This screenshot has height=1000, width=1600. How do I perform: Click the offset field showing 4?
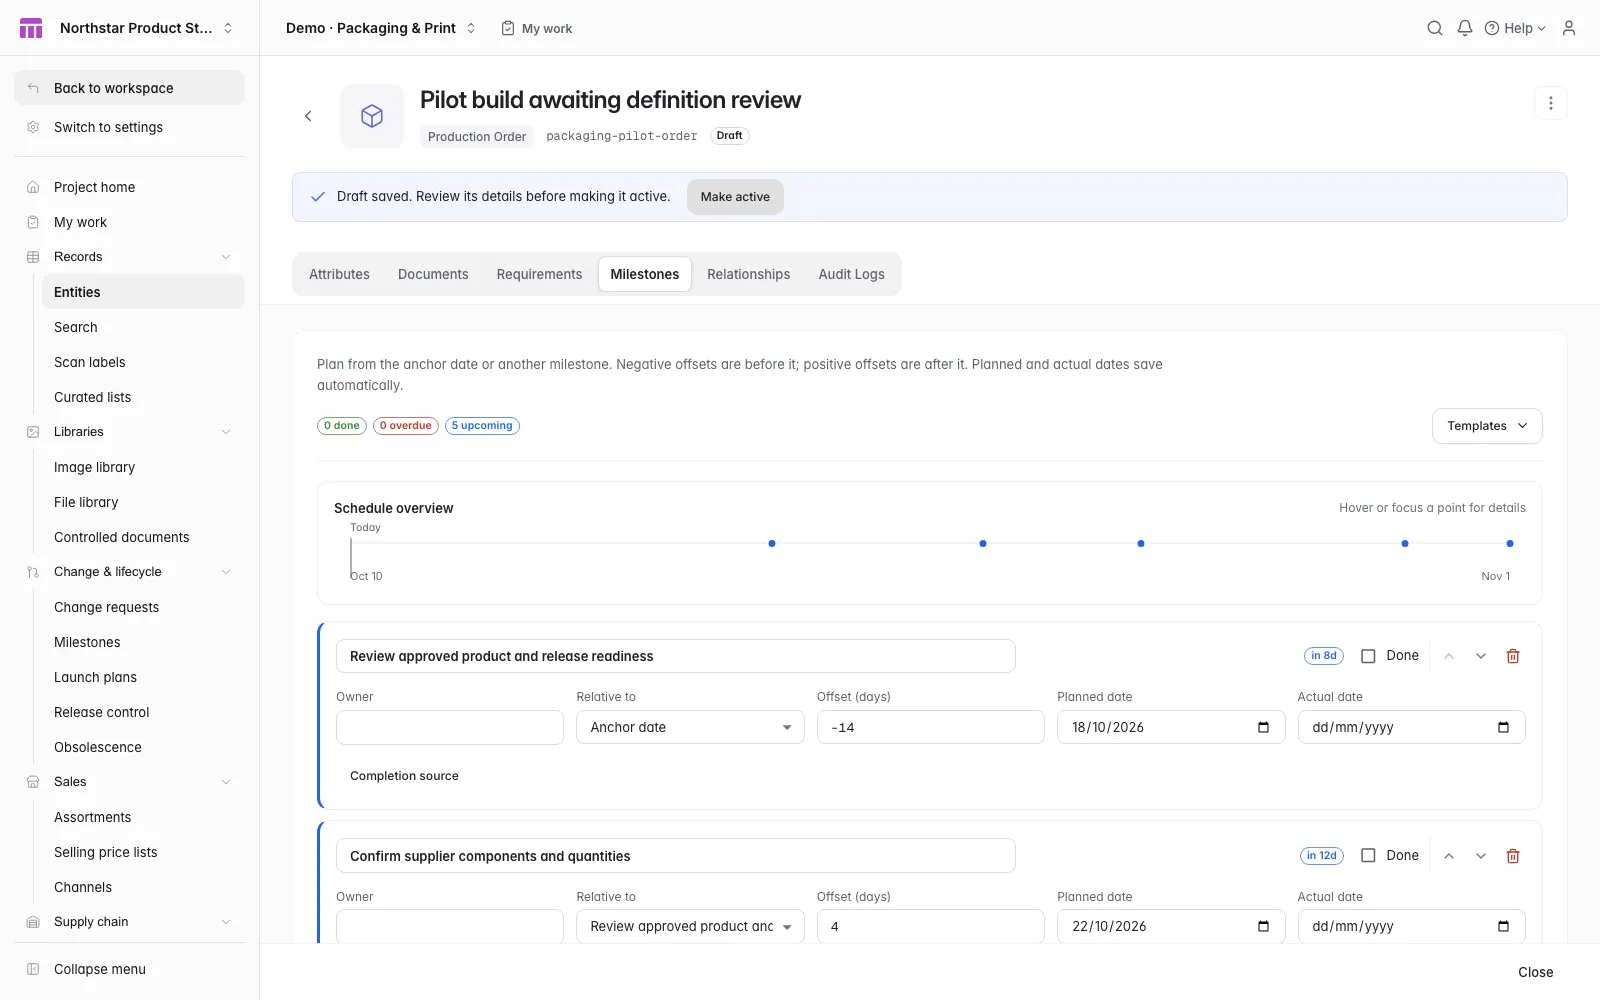click(931, 926)
